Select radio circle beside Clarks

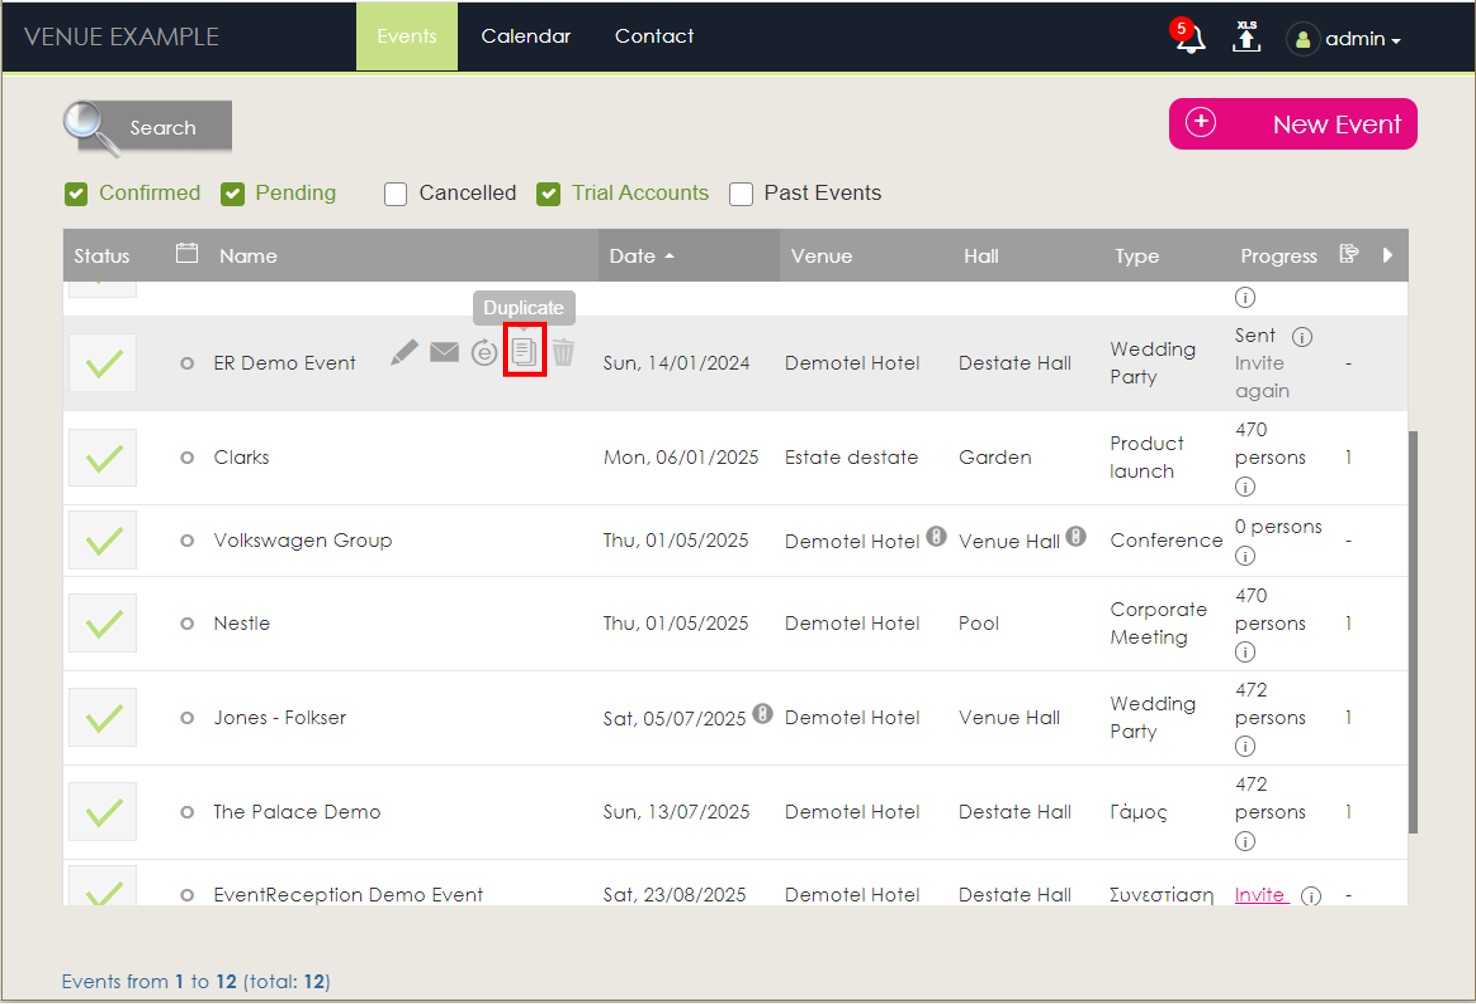(x=187, y=458)
